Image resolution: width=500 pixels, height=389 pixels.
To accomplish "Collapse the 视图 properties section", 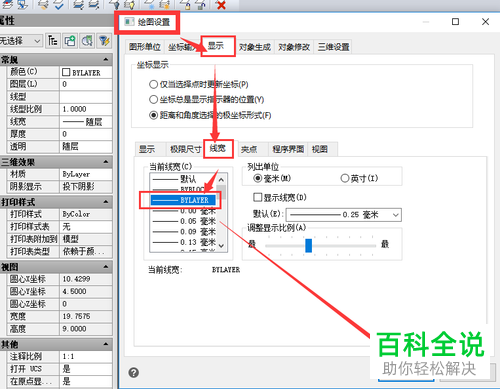I will pyautogui.click(x=106, y=267).
